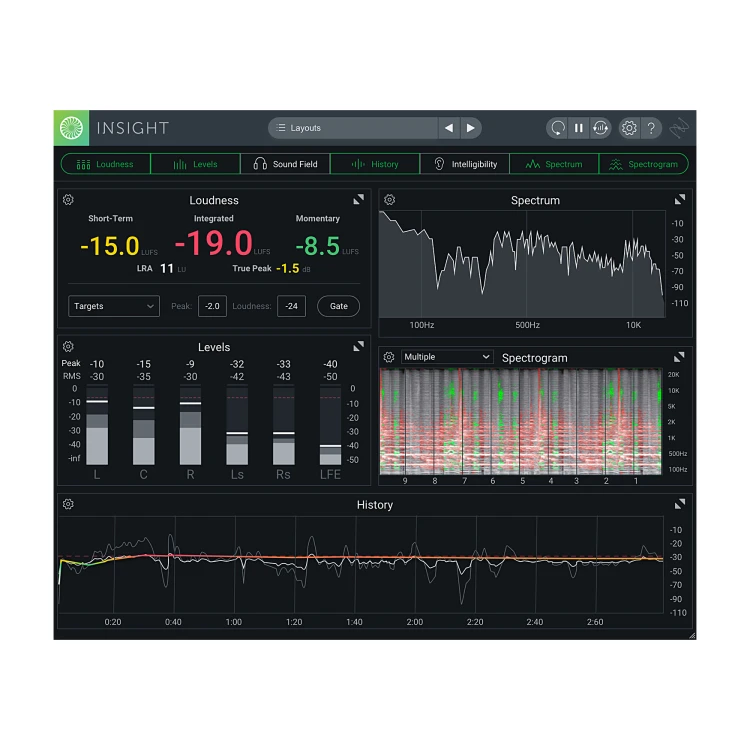Click the Peak target field showing -2.0
The image size is (750, 750).
tap(212, 306)
